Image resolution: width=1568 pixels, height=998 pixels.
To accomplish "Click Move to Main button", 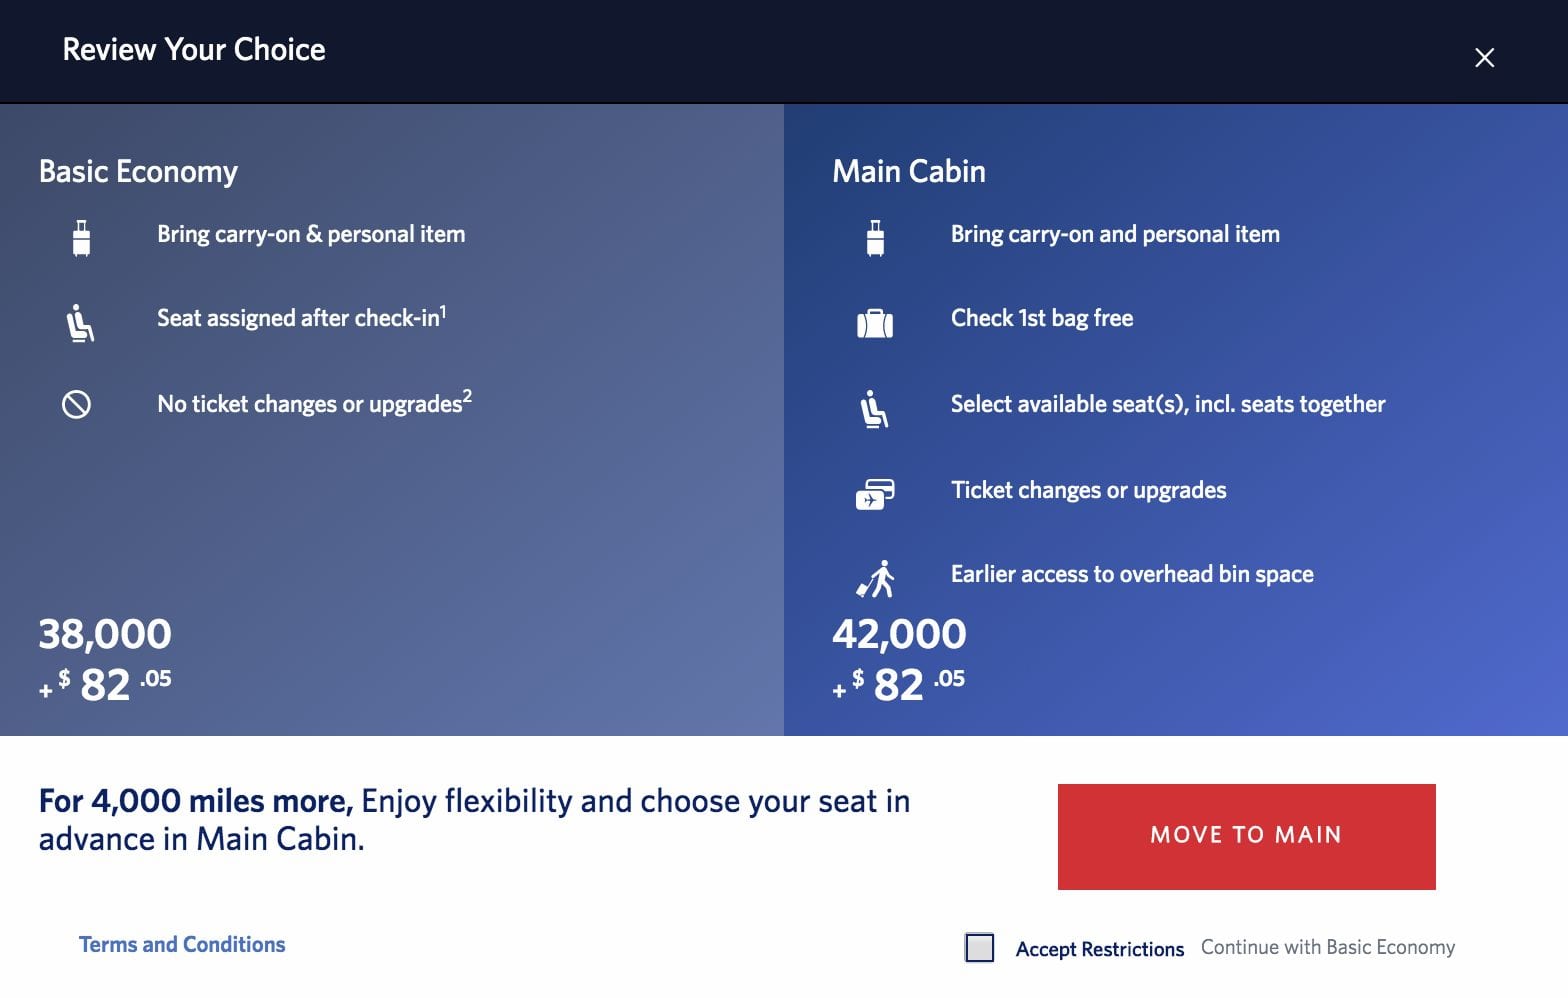I will click(1246, 836).
